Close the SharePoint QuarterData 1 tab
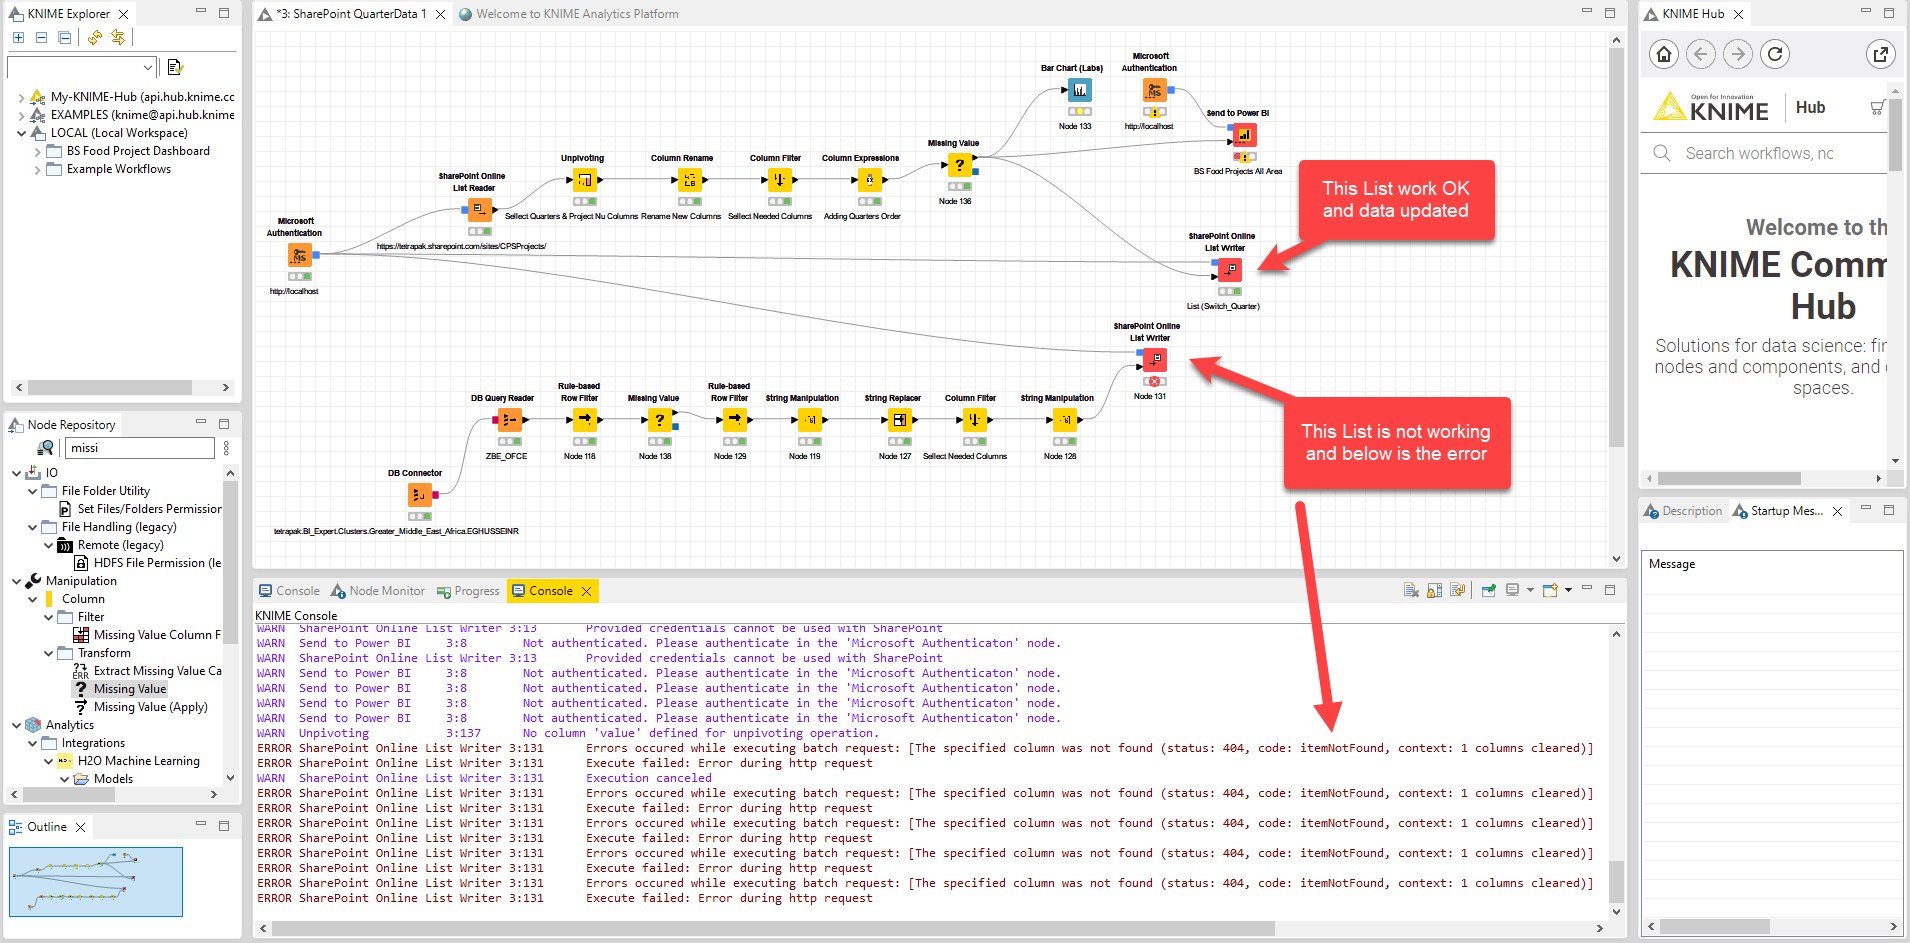Screen dimensions: 1910x943 [441, 14]
